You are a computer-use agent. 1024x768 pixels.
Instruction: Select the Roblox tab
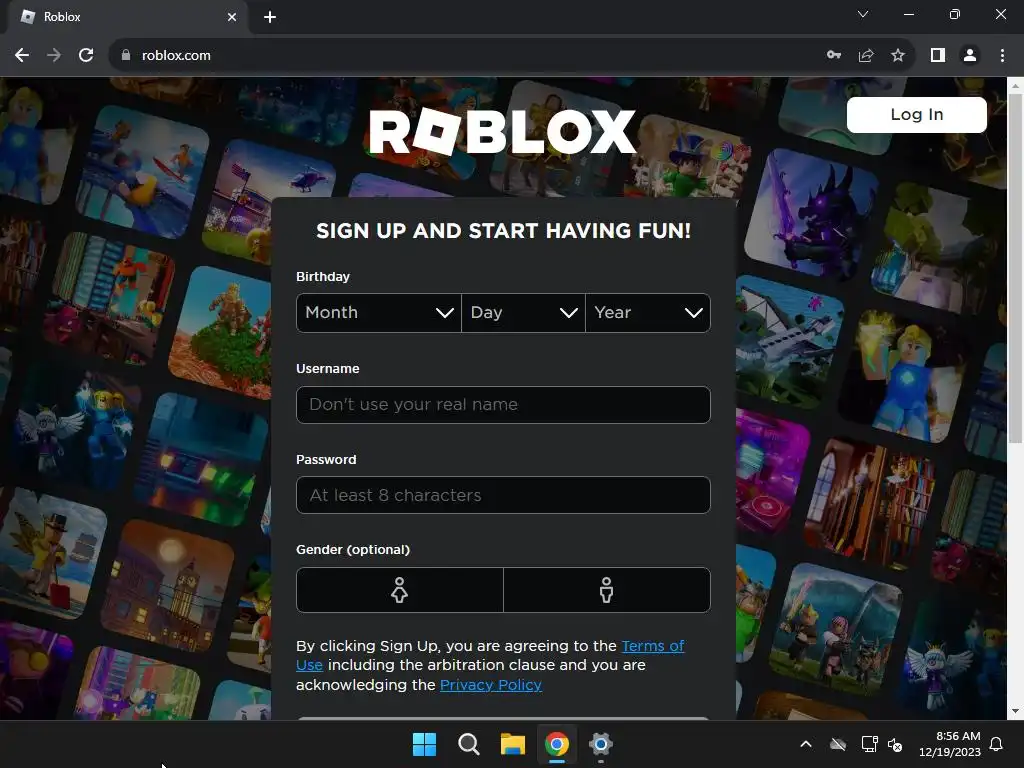point(127,17)
